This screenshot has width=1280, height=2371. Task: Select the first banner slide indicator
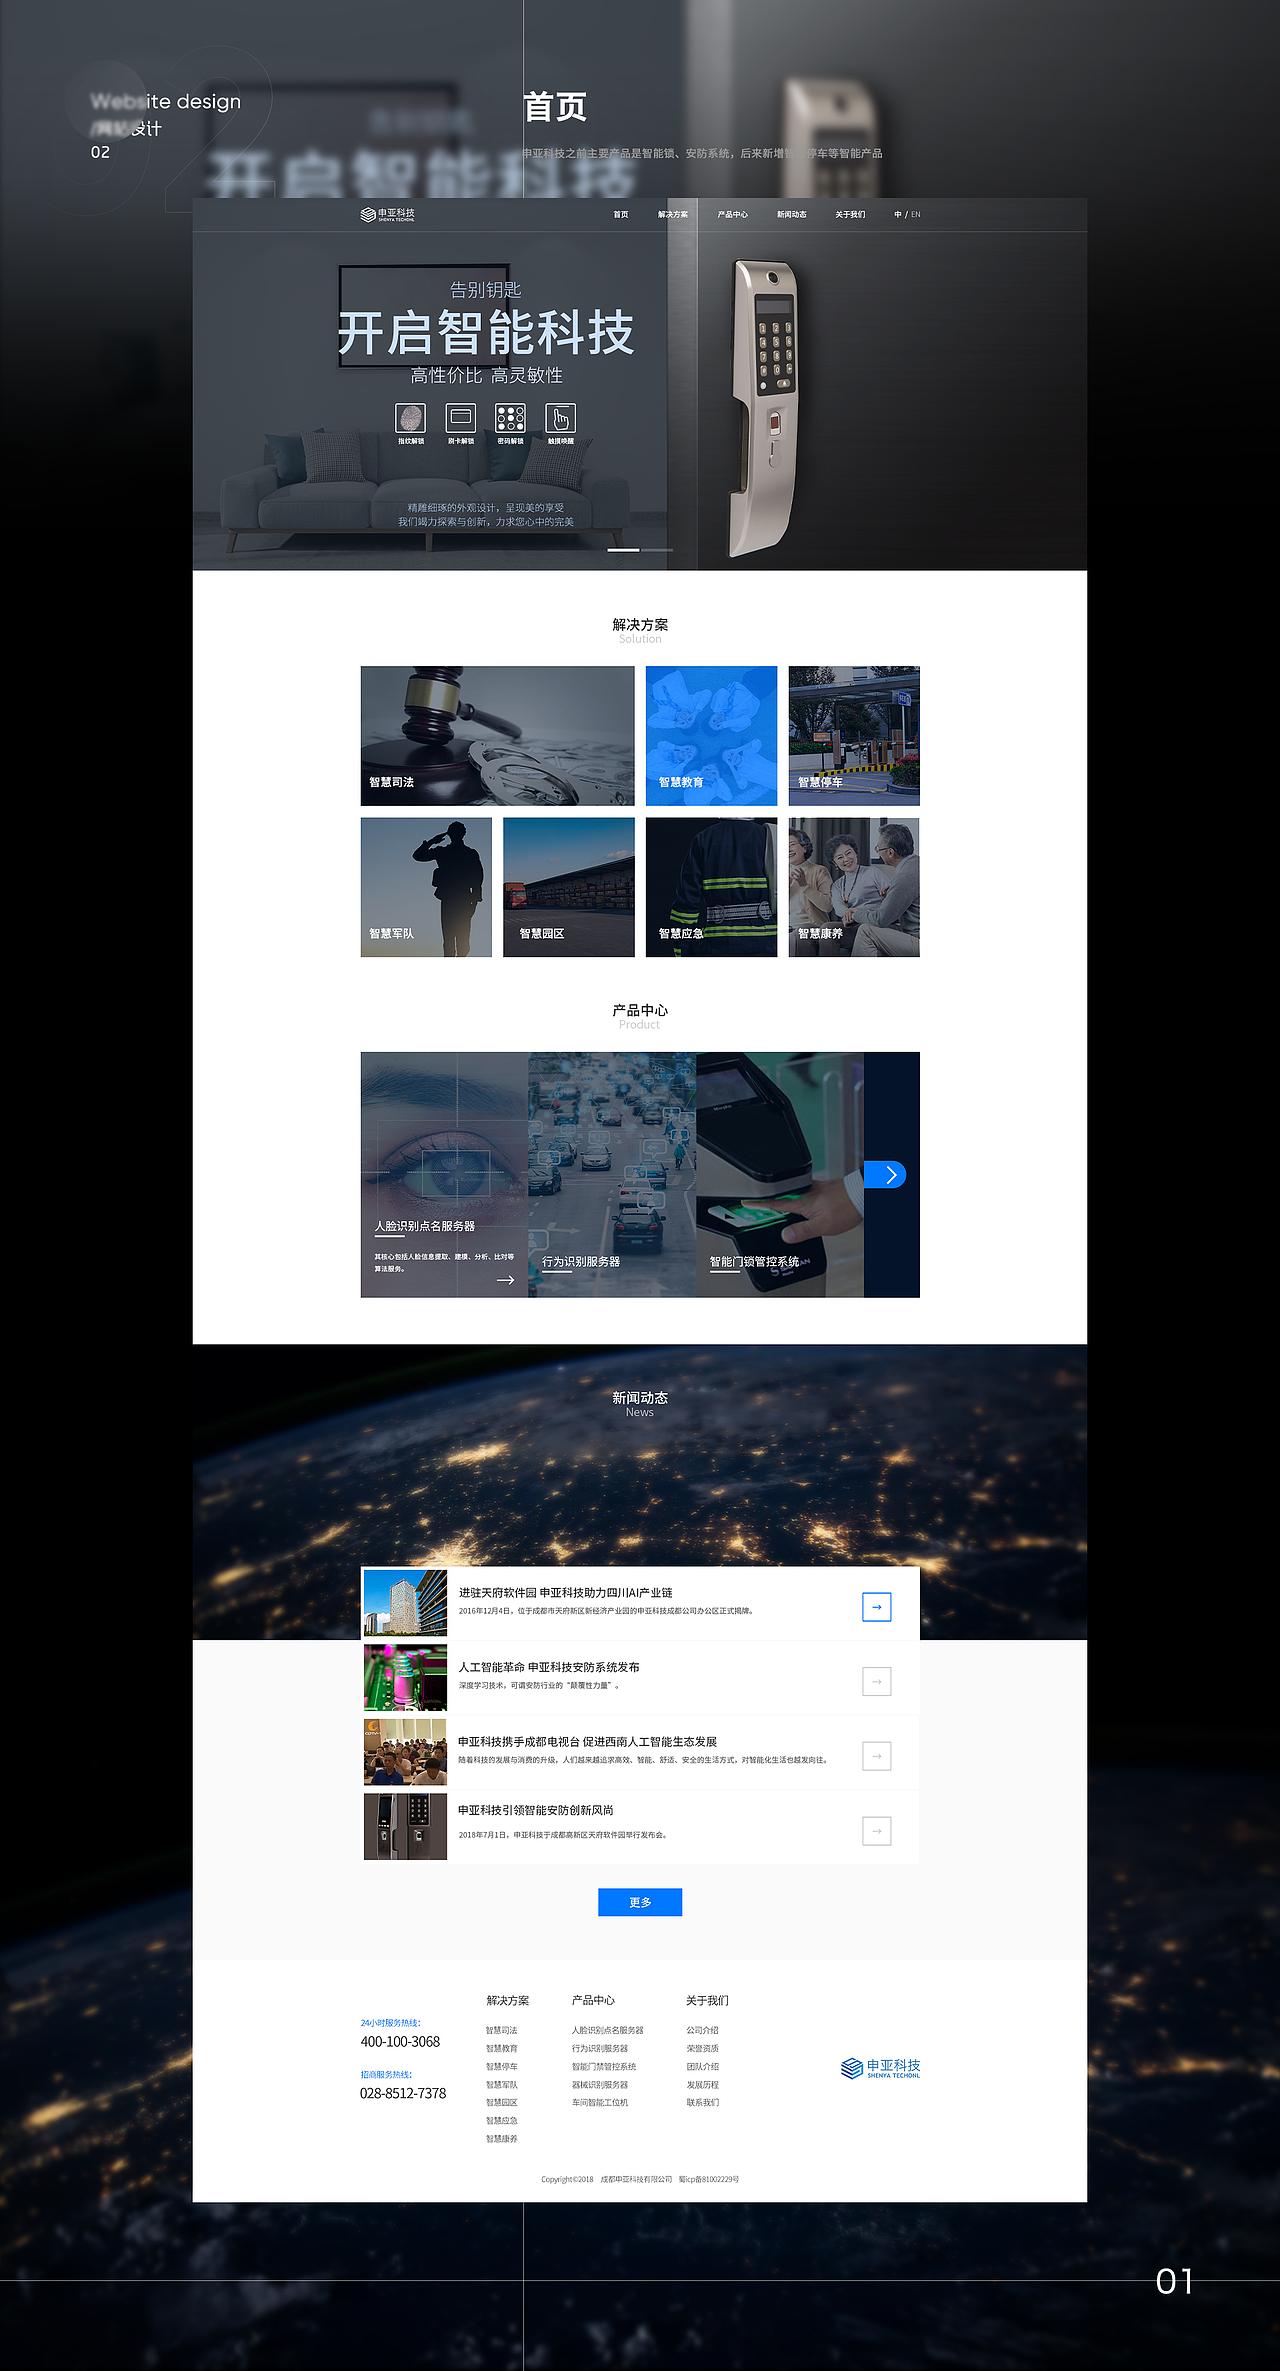[x=623, y=550]
